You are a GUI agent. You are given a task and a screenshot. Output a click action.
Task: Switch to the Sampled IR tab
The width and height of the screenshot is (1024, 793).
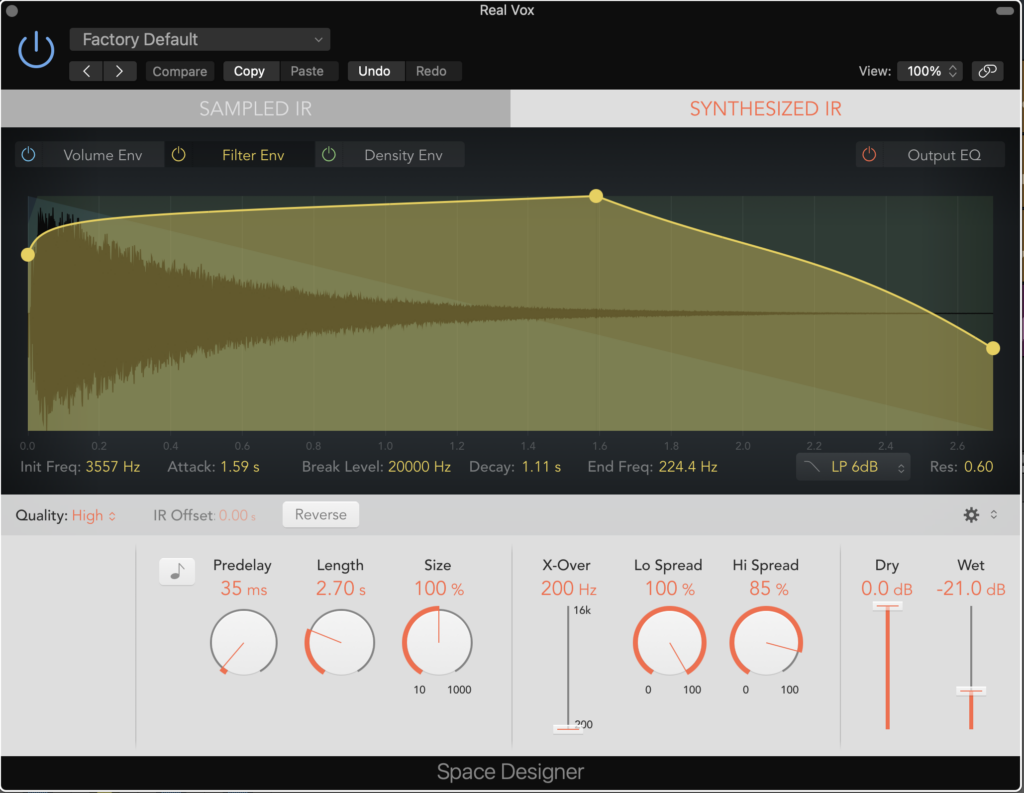[255, 108]
